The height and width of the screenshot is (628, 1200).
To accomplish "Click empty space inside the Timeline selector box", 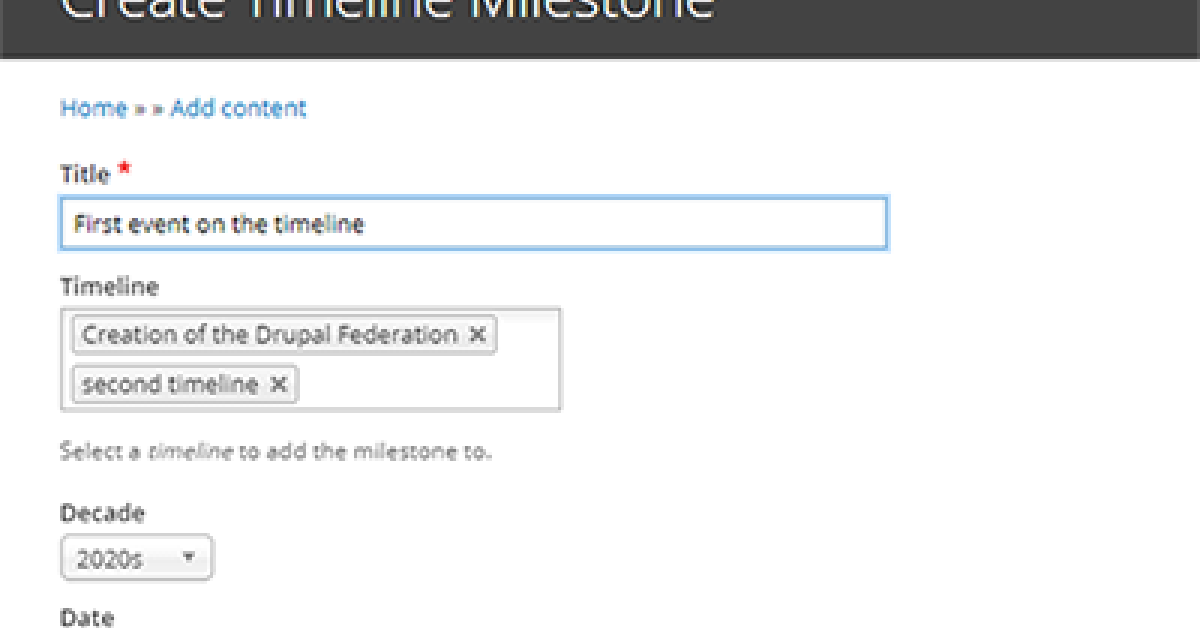I will [x=430, y=385].
